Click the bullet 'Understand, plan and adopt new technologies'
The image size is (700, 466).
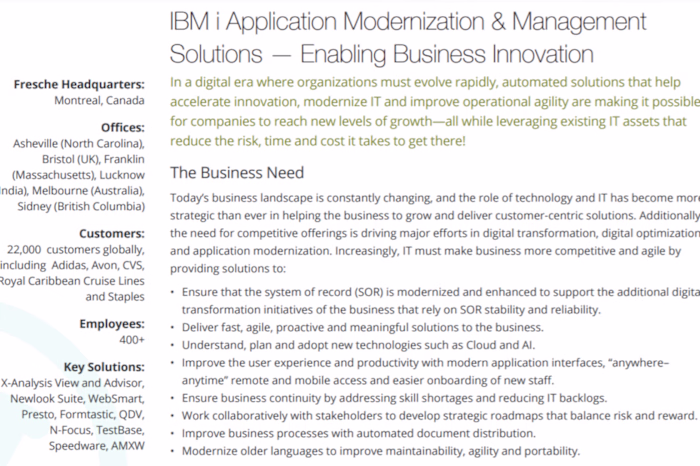click(x=358, y=345)
